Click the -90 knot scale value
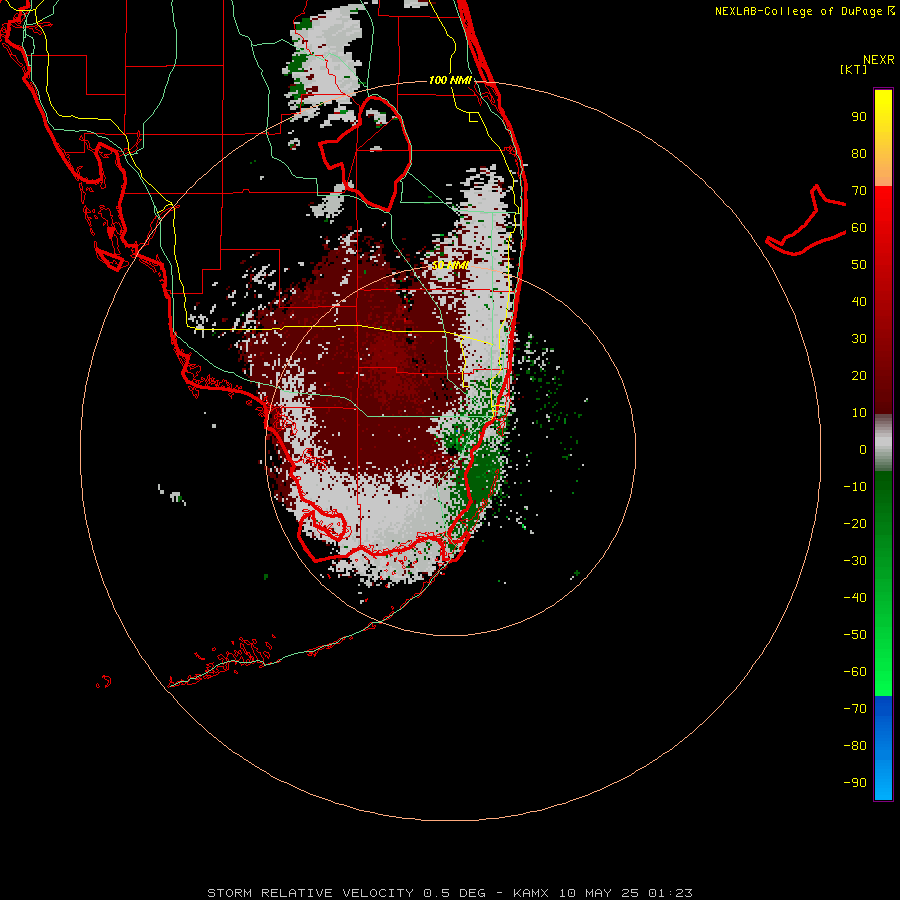This screenshot has height=900, width=900. click(855, 783)
